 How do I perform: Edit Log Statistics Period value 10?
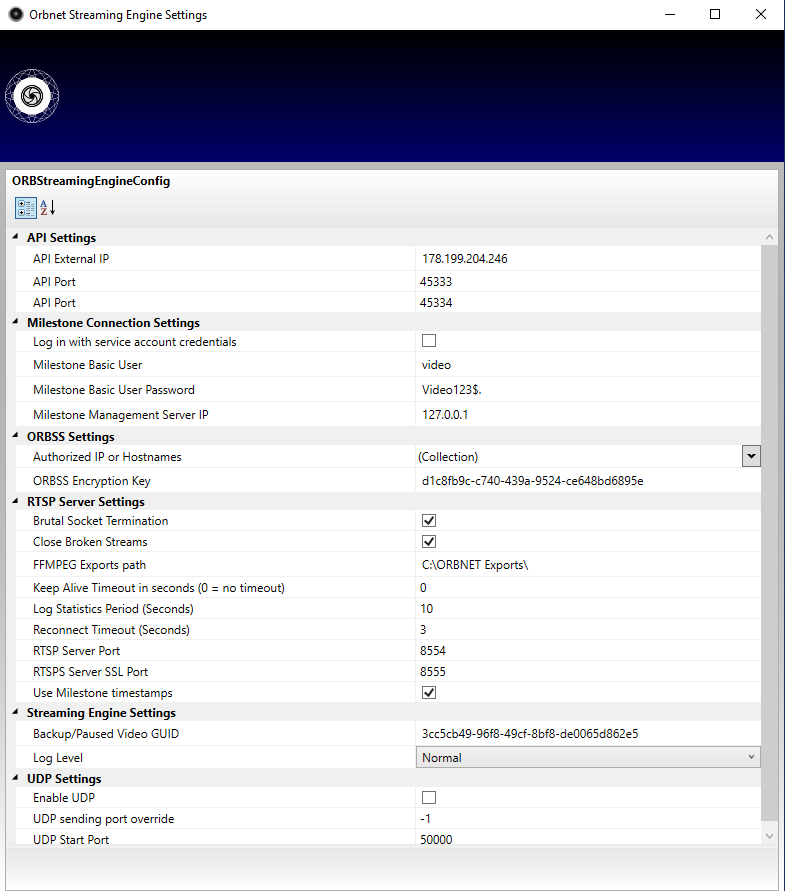(588, 609)
